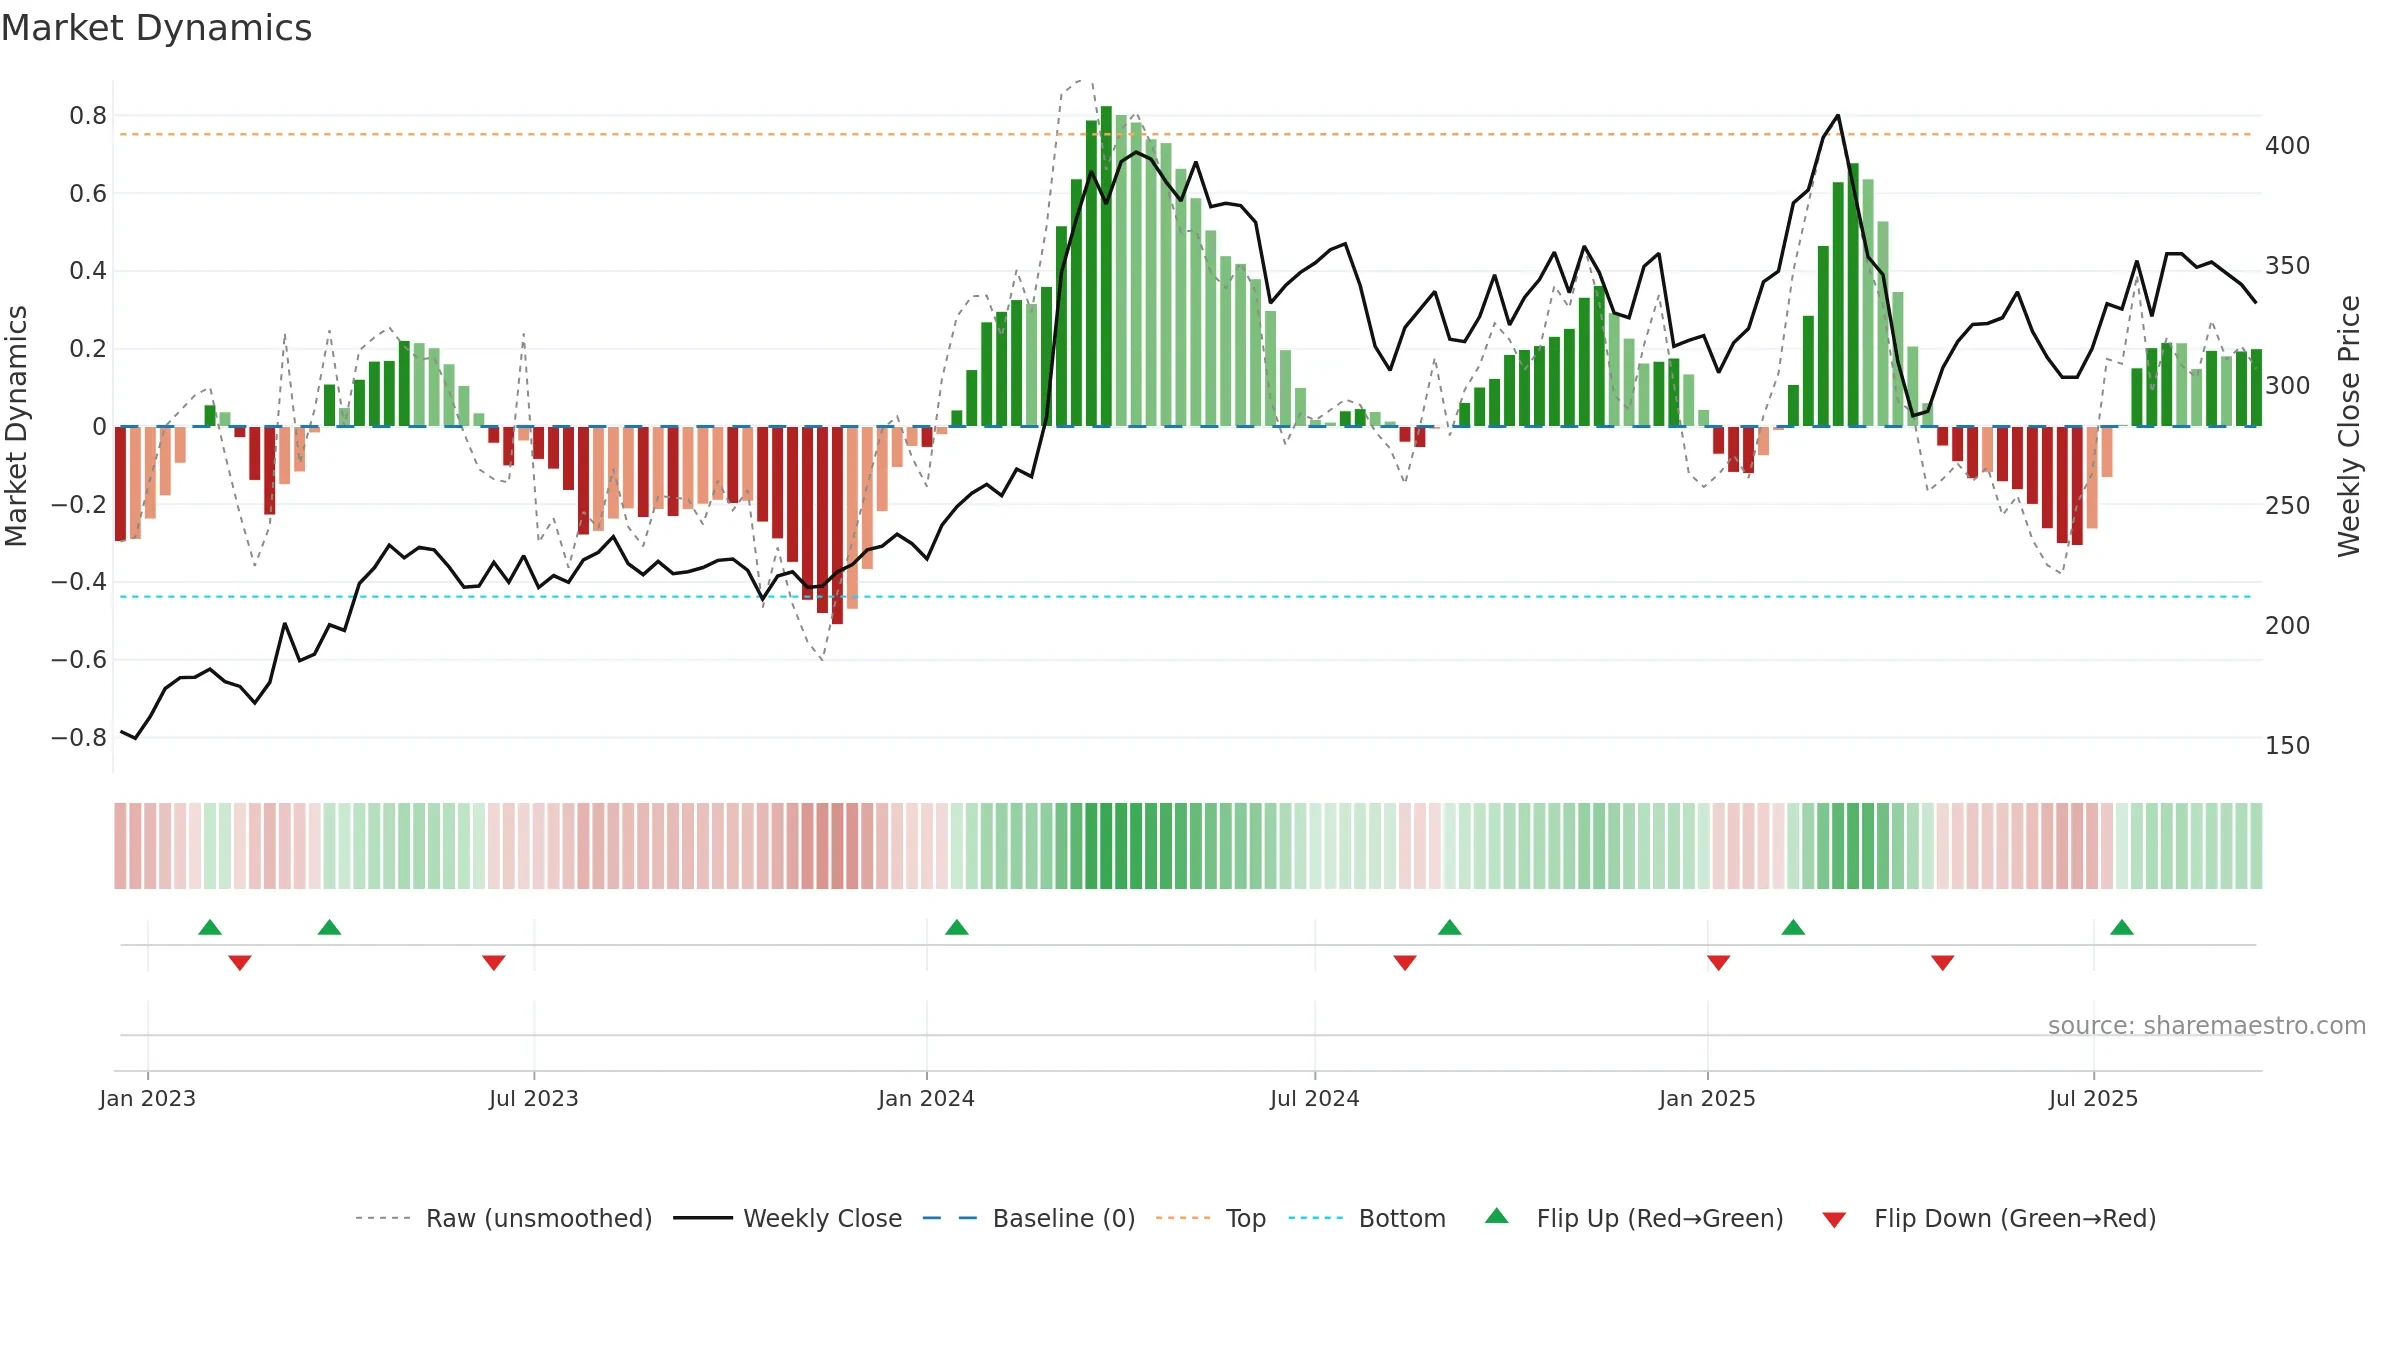
Task: Click the Jan 2024 x-axis label
Action: [x=927, y=1098]
